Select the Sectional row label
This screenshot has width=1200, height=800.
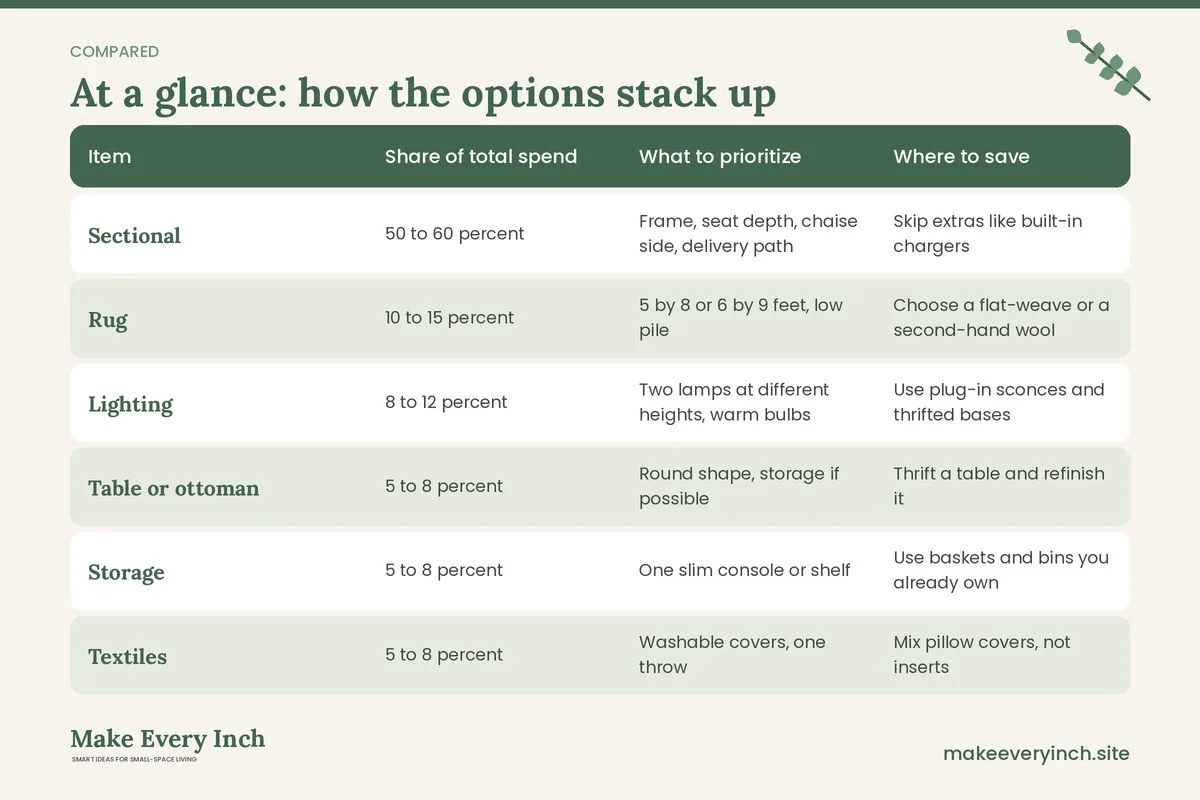tap(135, 235)
